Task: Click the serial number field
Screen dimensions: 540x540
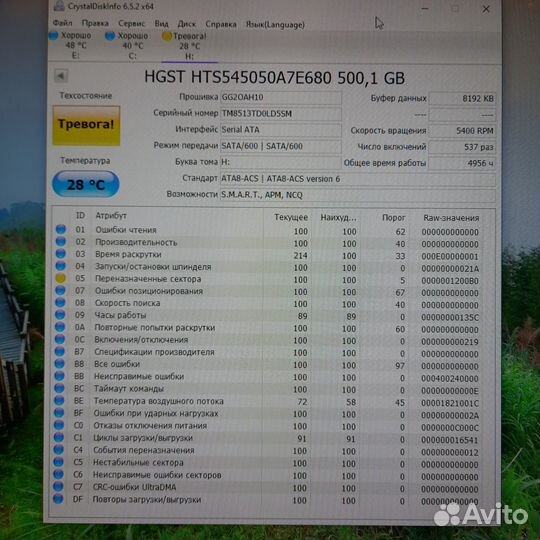Action: 280,114
